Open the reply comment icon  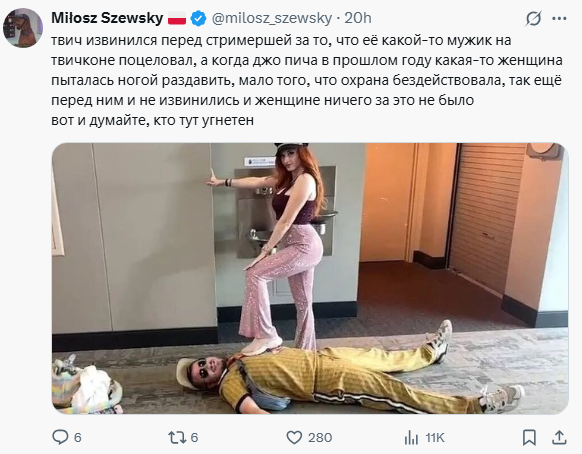pos(60,437)
